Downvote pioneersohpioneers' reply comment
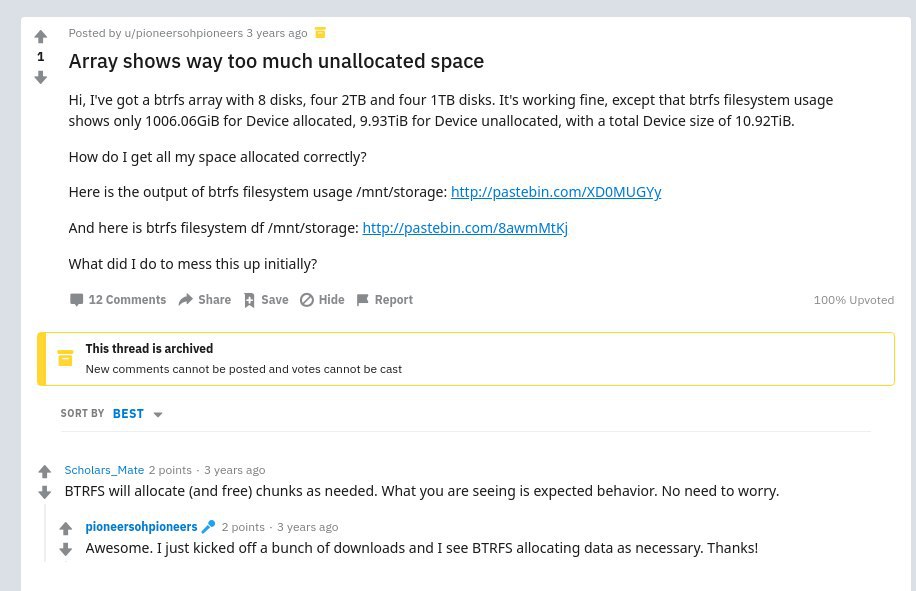This screenshot has width=916, height=591. coord(65,549)
